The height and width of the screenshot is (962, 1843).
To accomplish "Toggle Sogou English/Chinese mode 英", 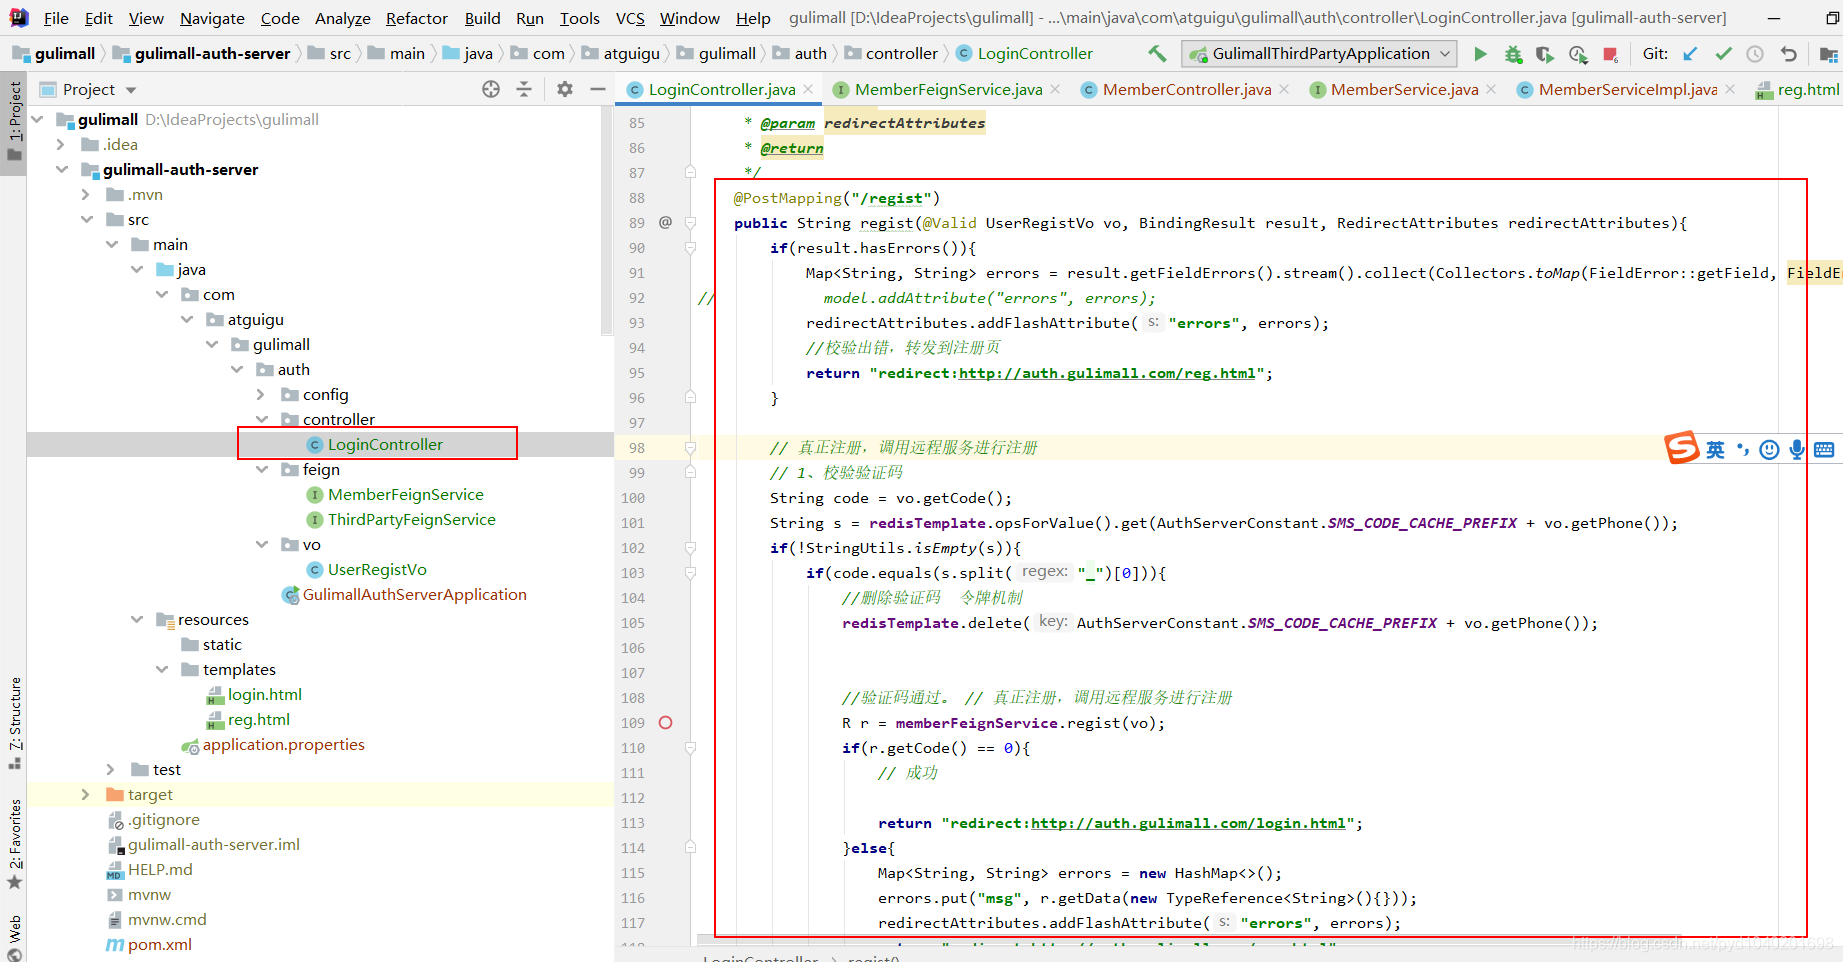I will pos(1715,450).
